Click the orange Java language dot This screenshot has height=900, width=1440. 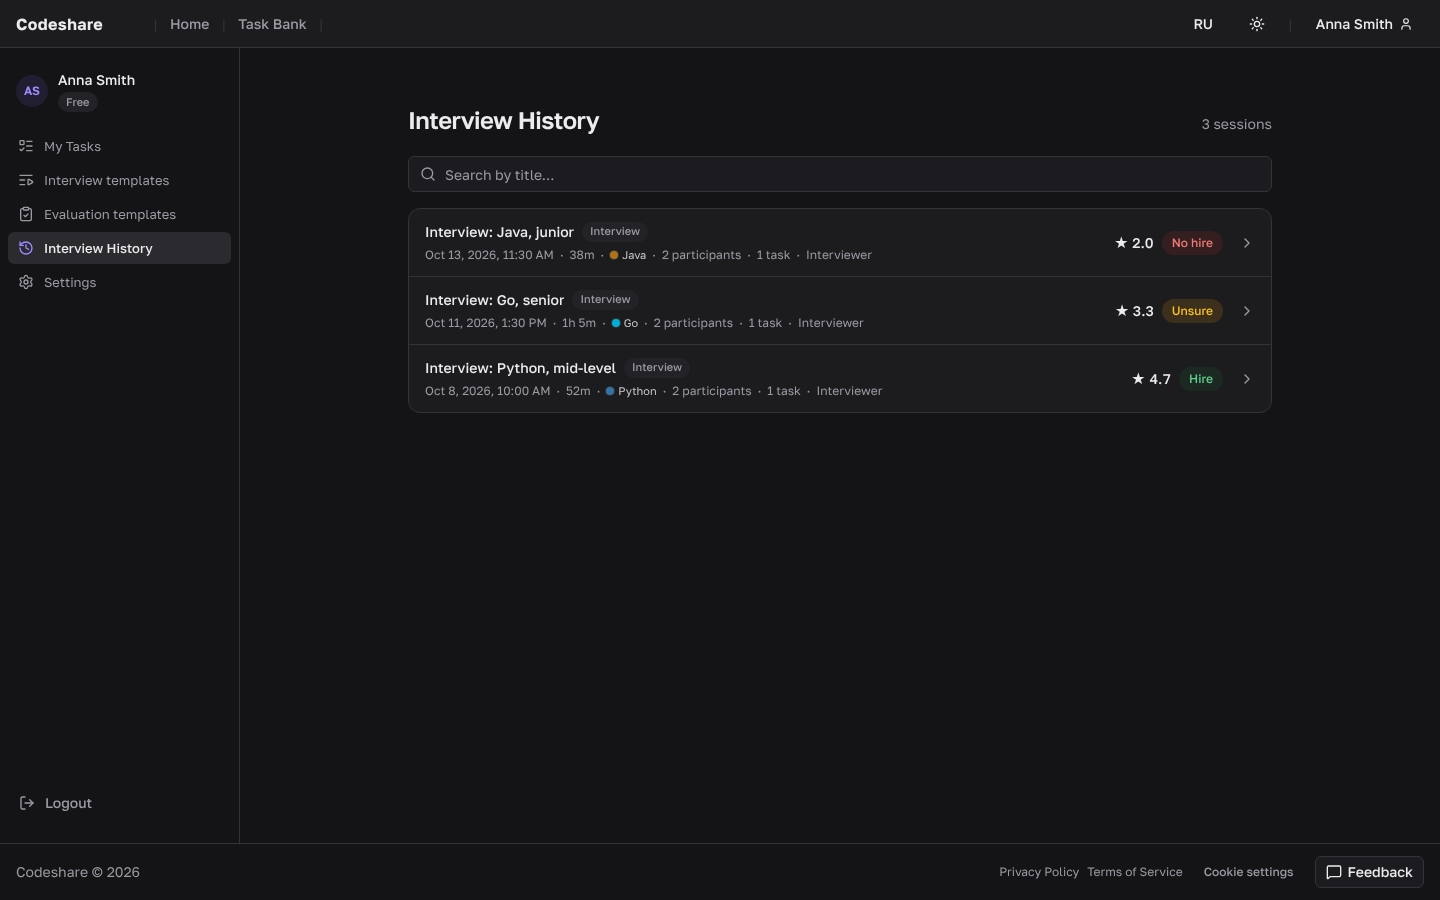(x=614, y=255)
